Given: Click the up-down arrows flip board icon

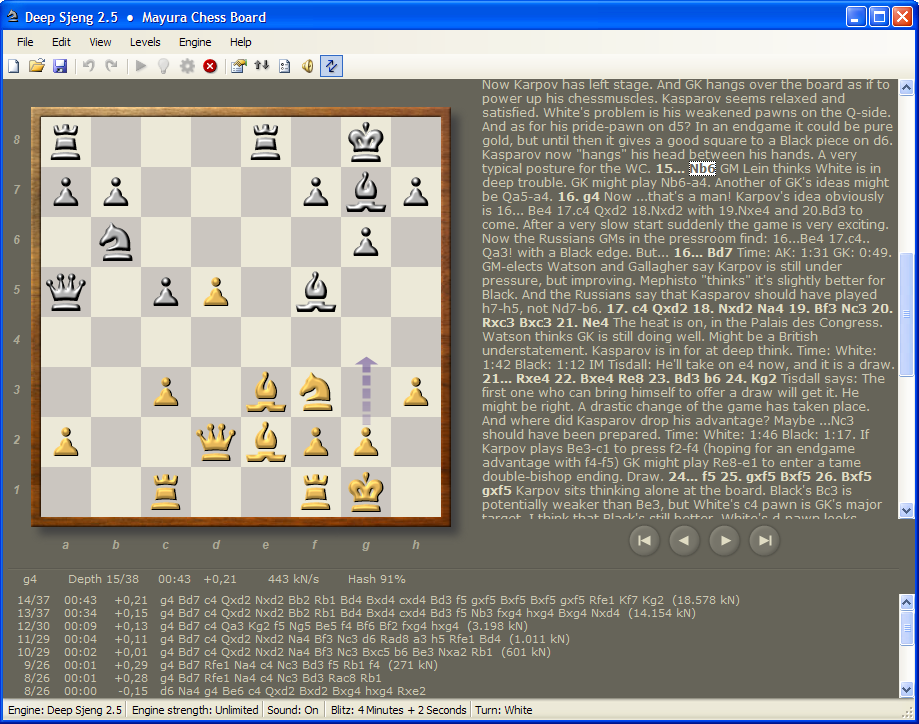Looking at the screenshot, I should [262, 66].
